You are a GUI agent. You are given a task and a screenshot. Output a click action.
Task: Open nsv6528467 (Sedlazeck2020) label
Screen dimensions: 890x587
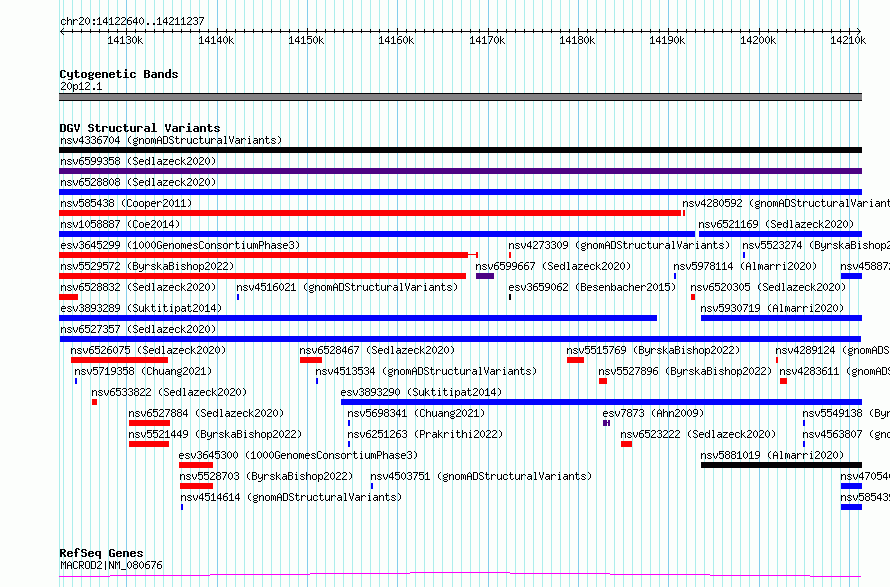377,350
